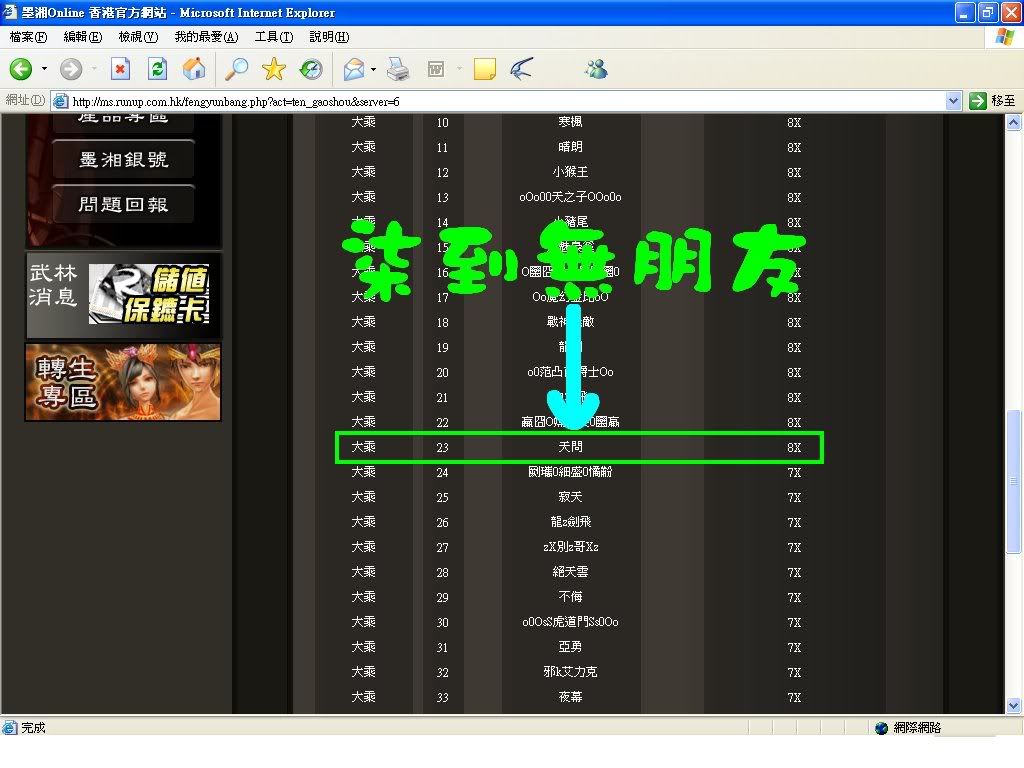The image size is (1024, 768).
Task: Click the Back navigation button
Action: 22,69
